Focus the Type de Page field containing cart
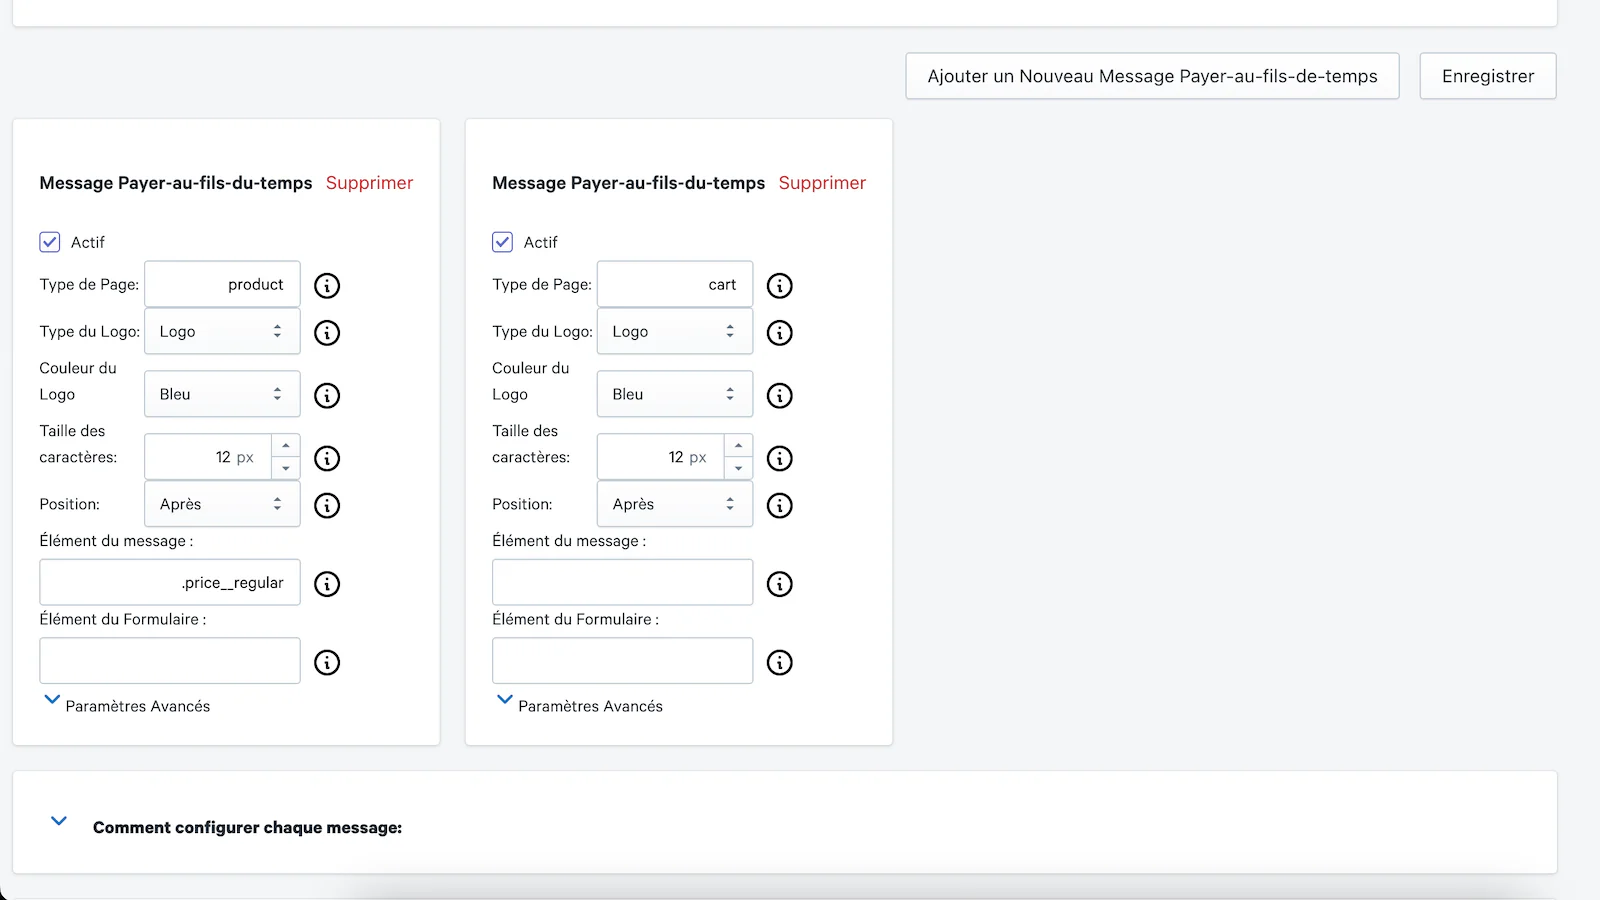The width and height of the screenshot is (1600, 900). (x=675, y=284)
